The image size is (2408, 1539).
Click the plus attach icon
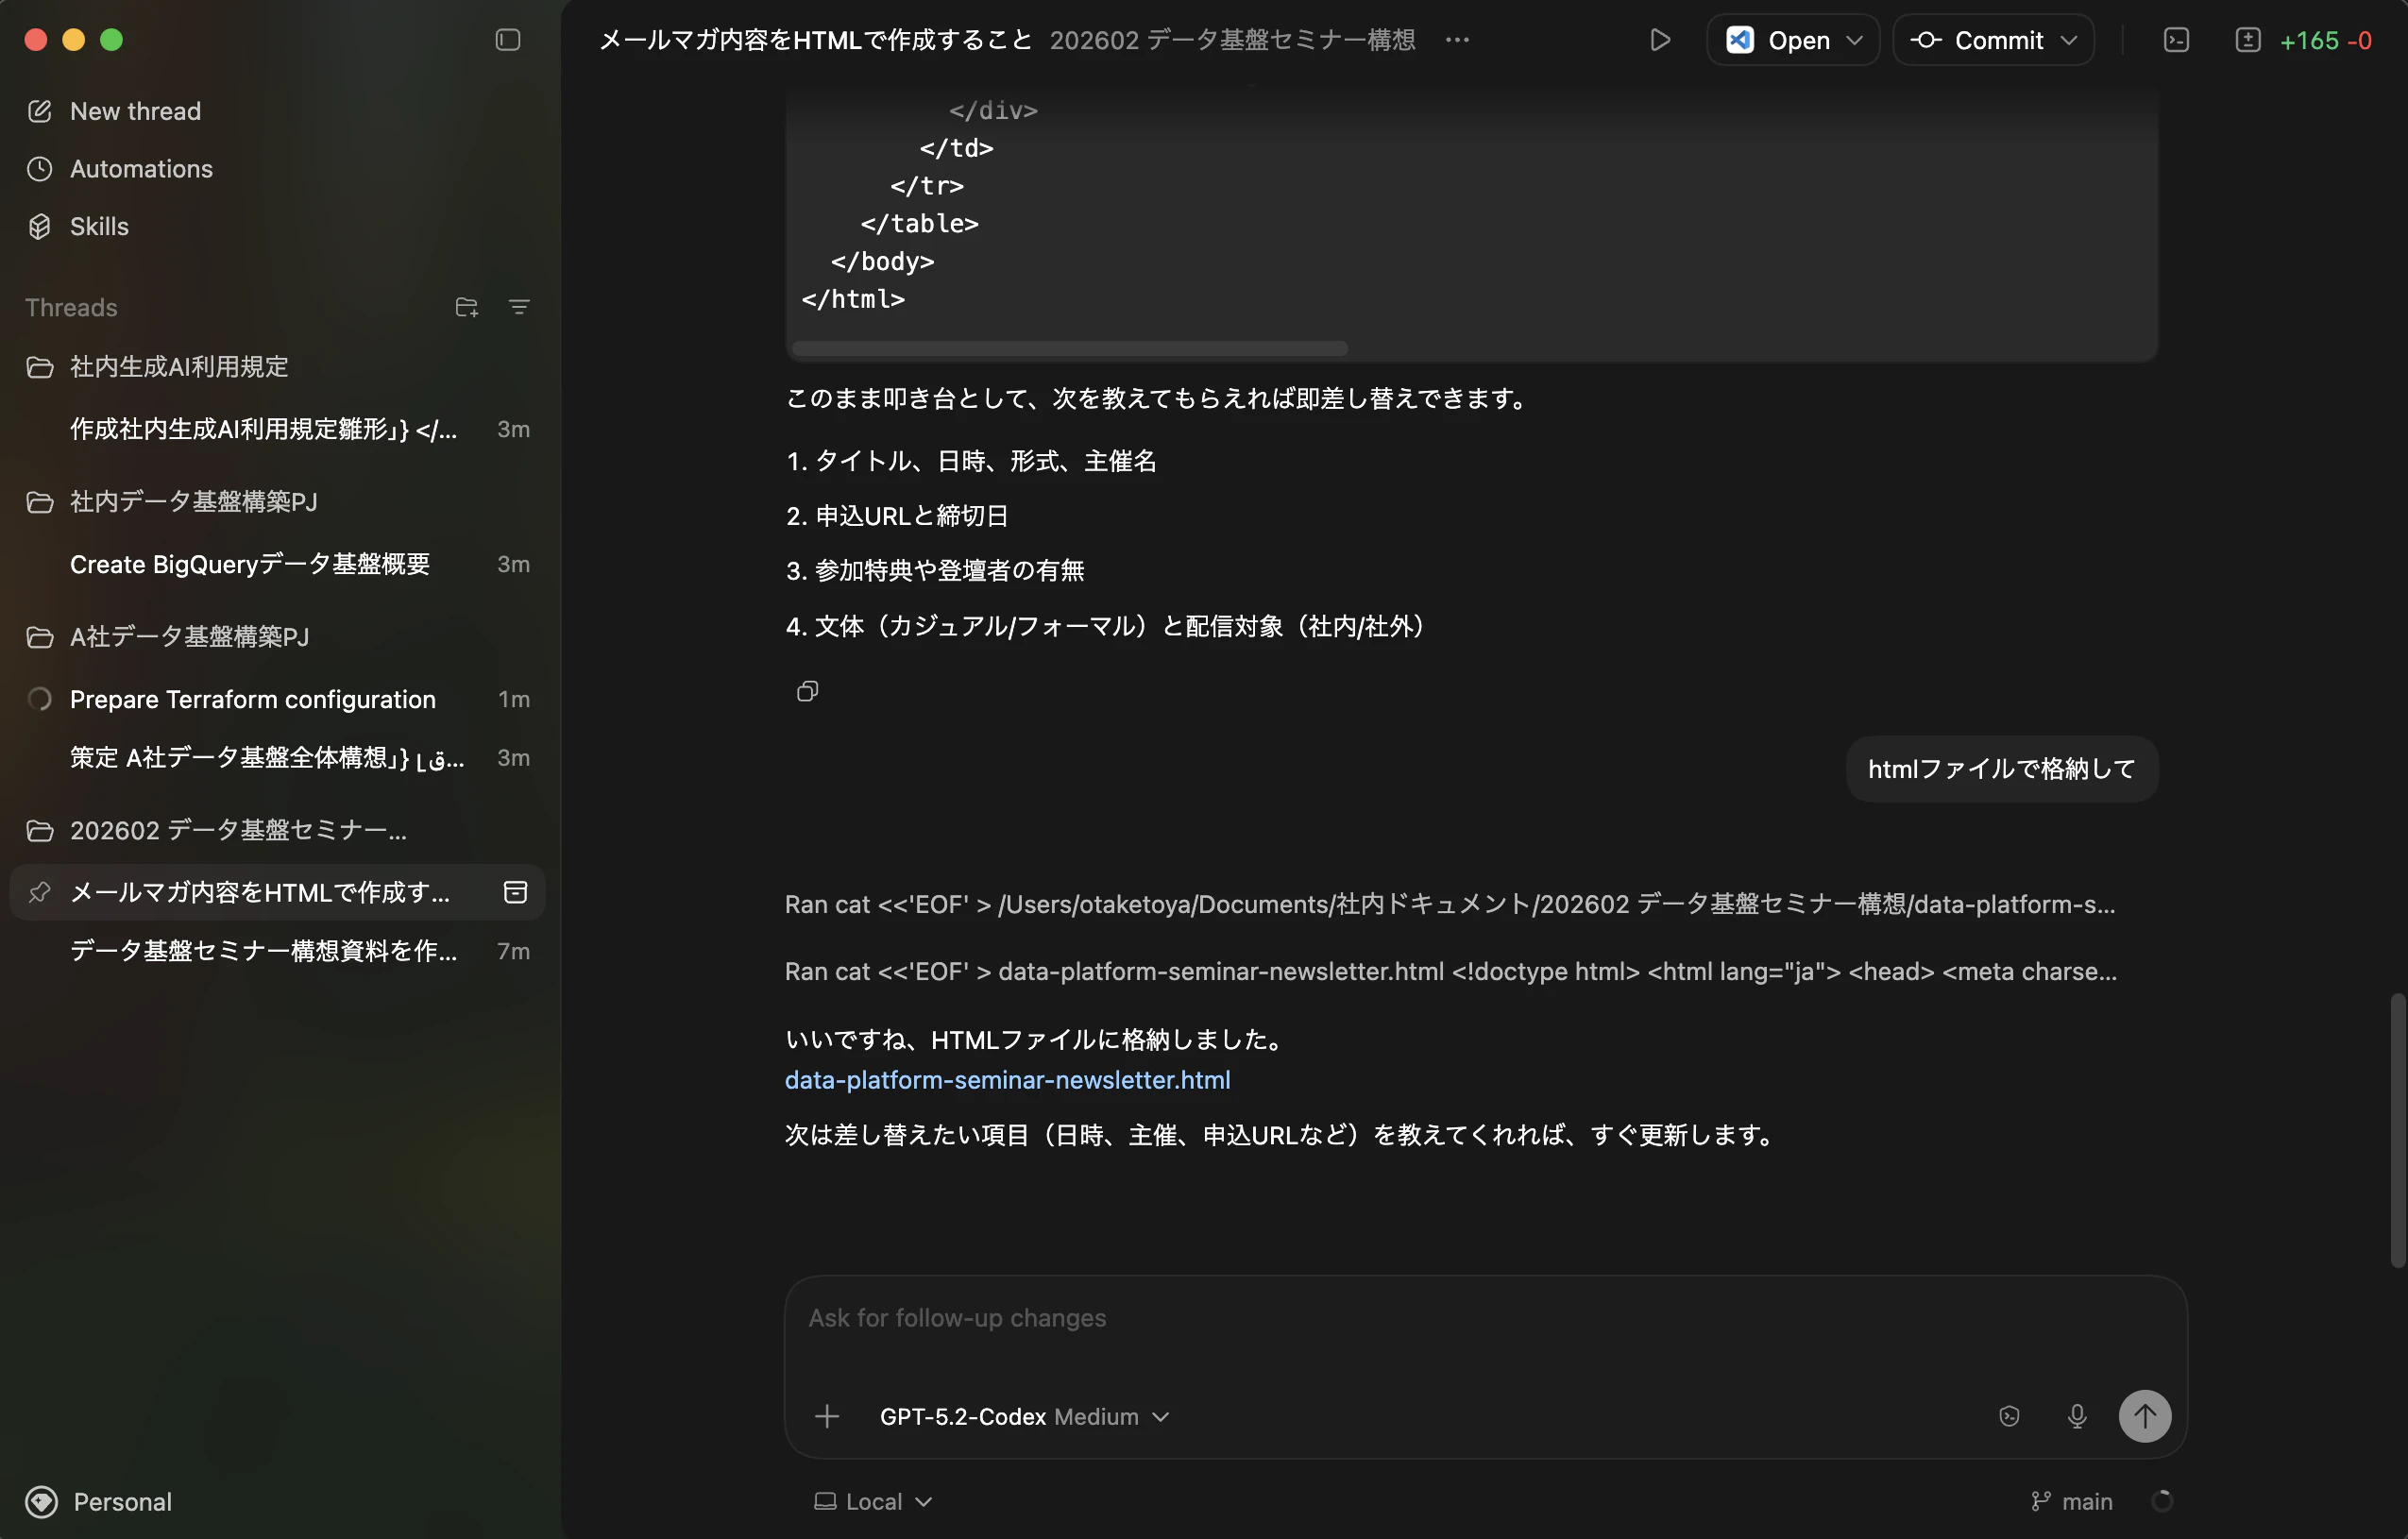pos(827,1416)
